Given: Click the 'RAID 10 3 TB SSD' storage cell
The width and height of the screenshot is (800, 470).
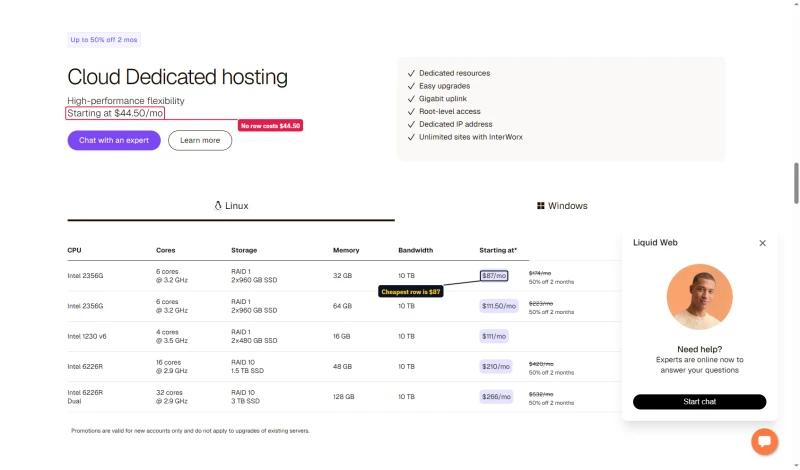Looking at the screenshot, I should [245, 397].
